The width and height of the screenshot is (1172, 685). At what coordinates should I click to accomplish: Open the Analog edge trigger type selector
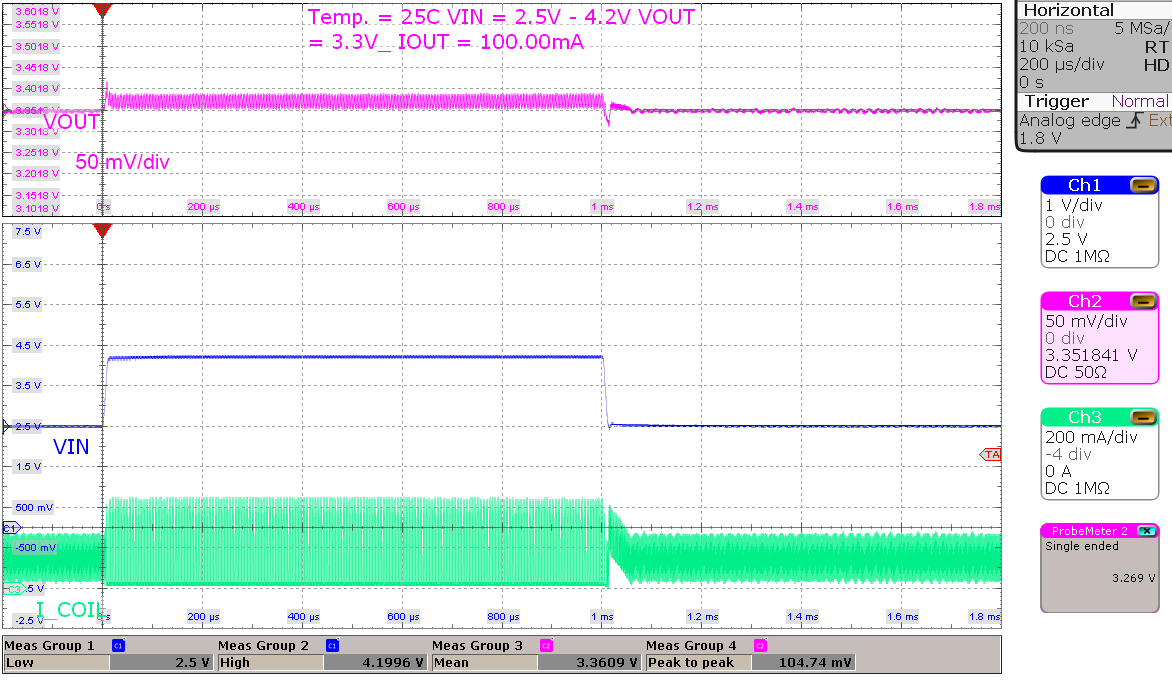[x=1070, y=120]
